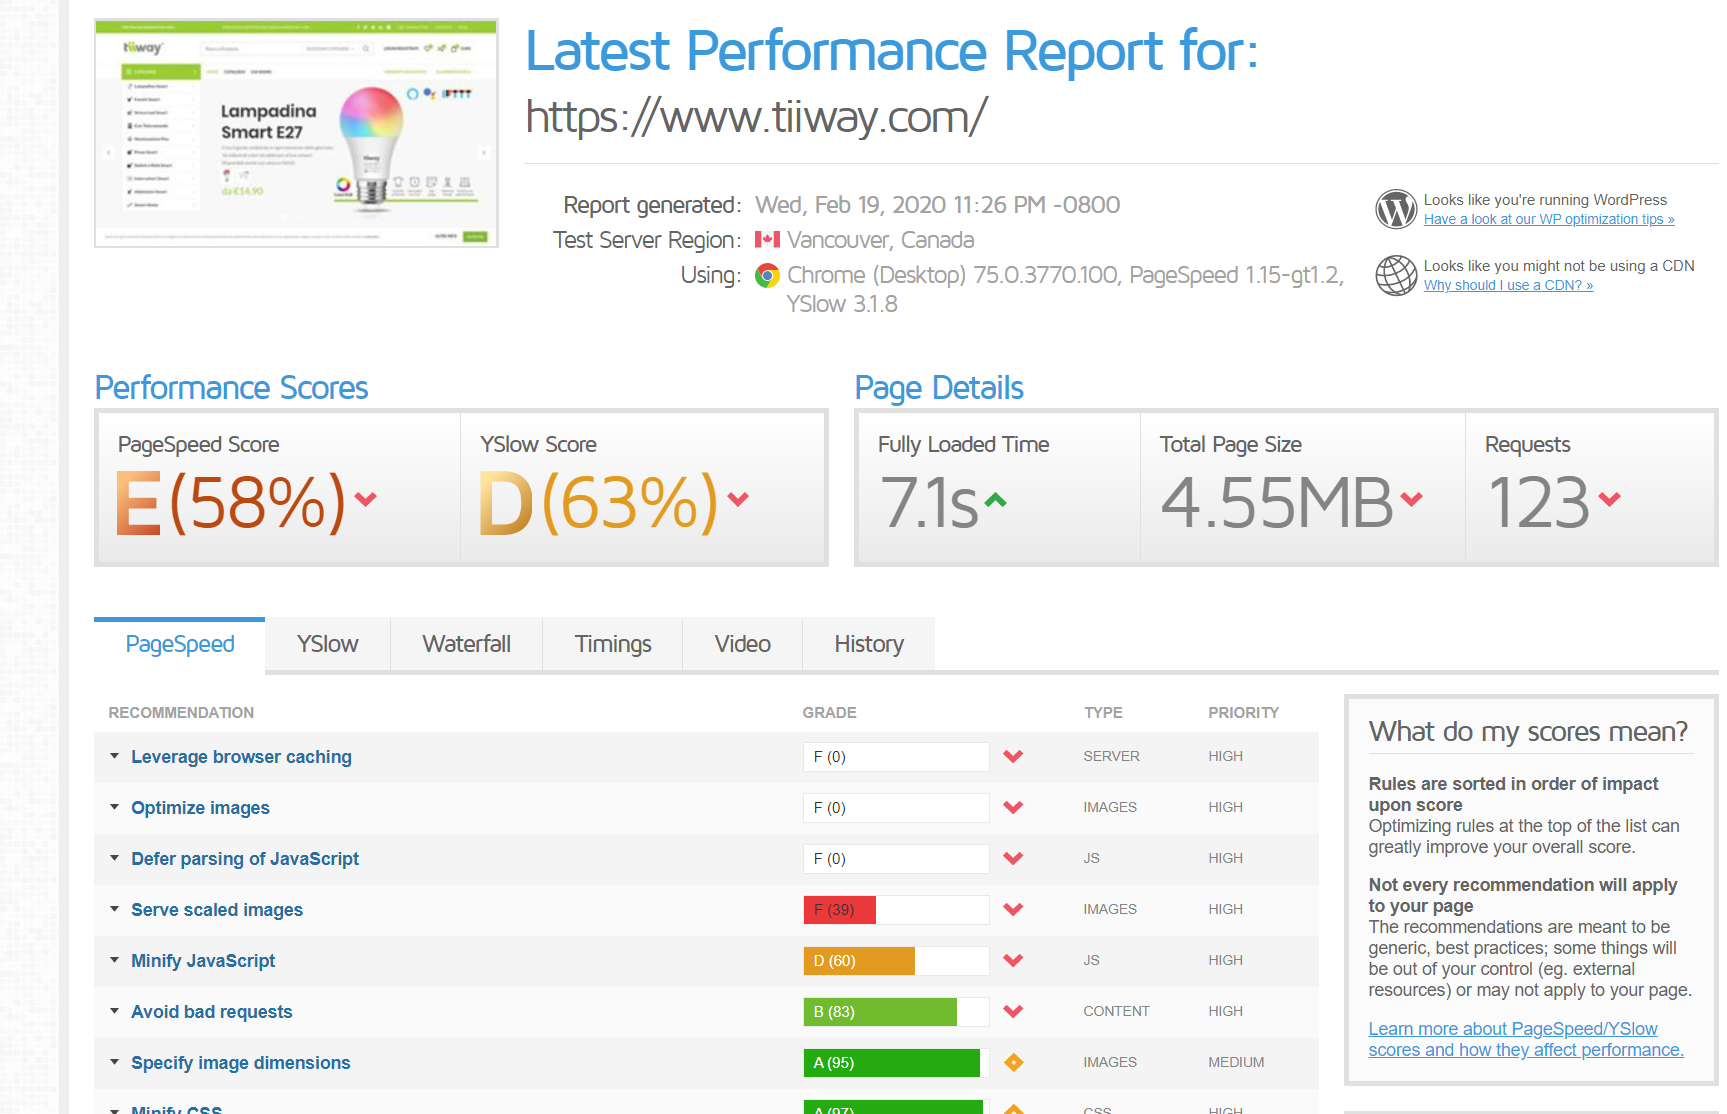Click the GRADE column header
This screenshot has height=1114, width=1727.
(x=829, y=713)
